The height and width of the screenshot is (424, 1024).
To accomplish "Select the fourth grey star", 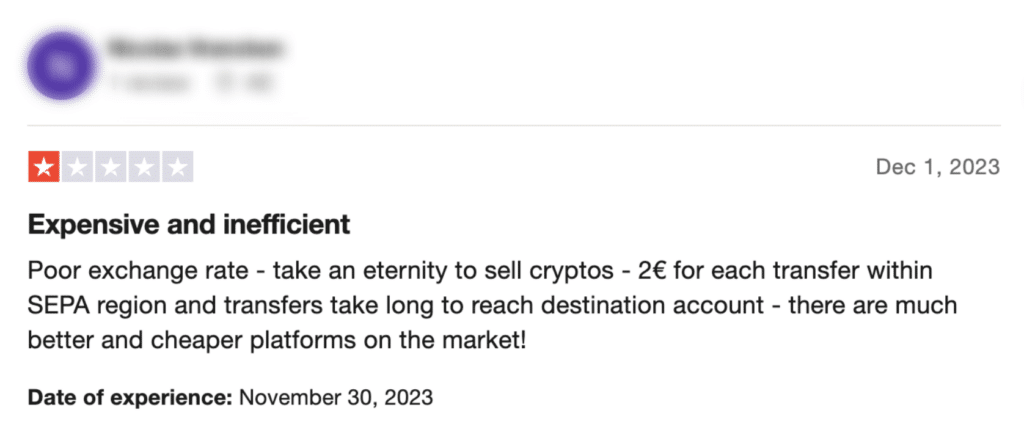I will pyautogui.click(x=144, y=167).
